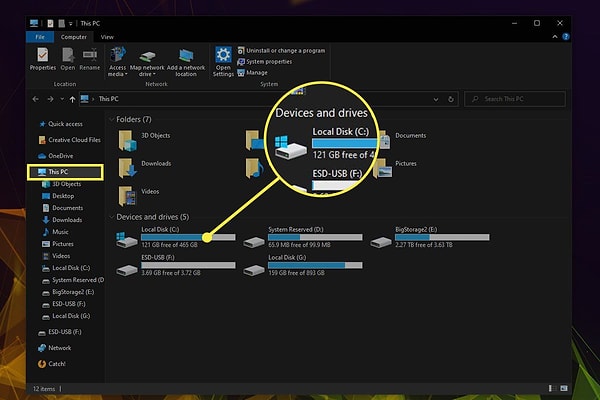Expand Access media dropdown
The image size is (600, 400).
coord(117,62)
